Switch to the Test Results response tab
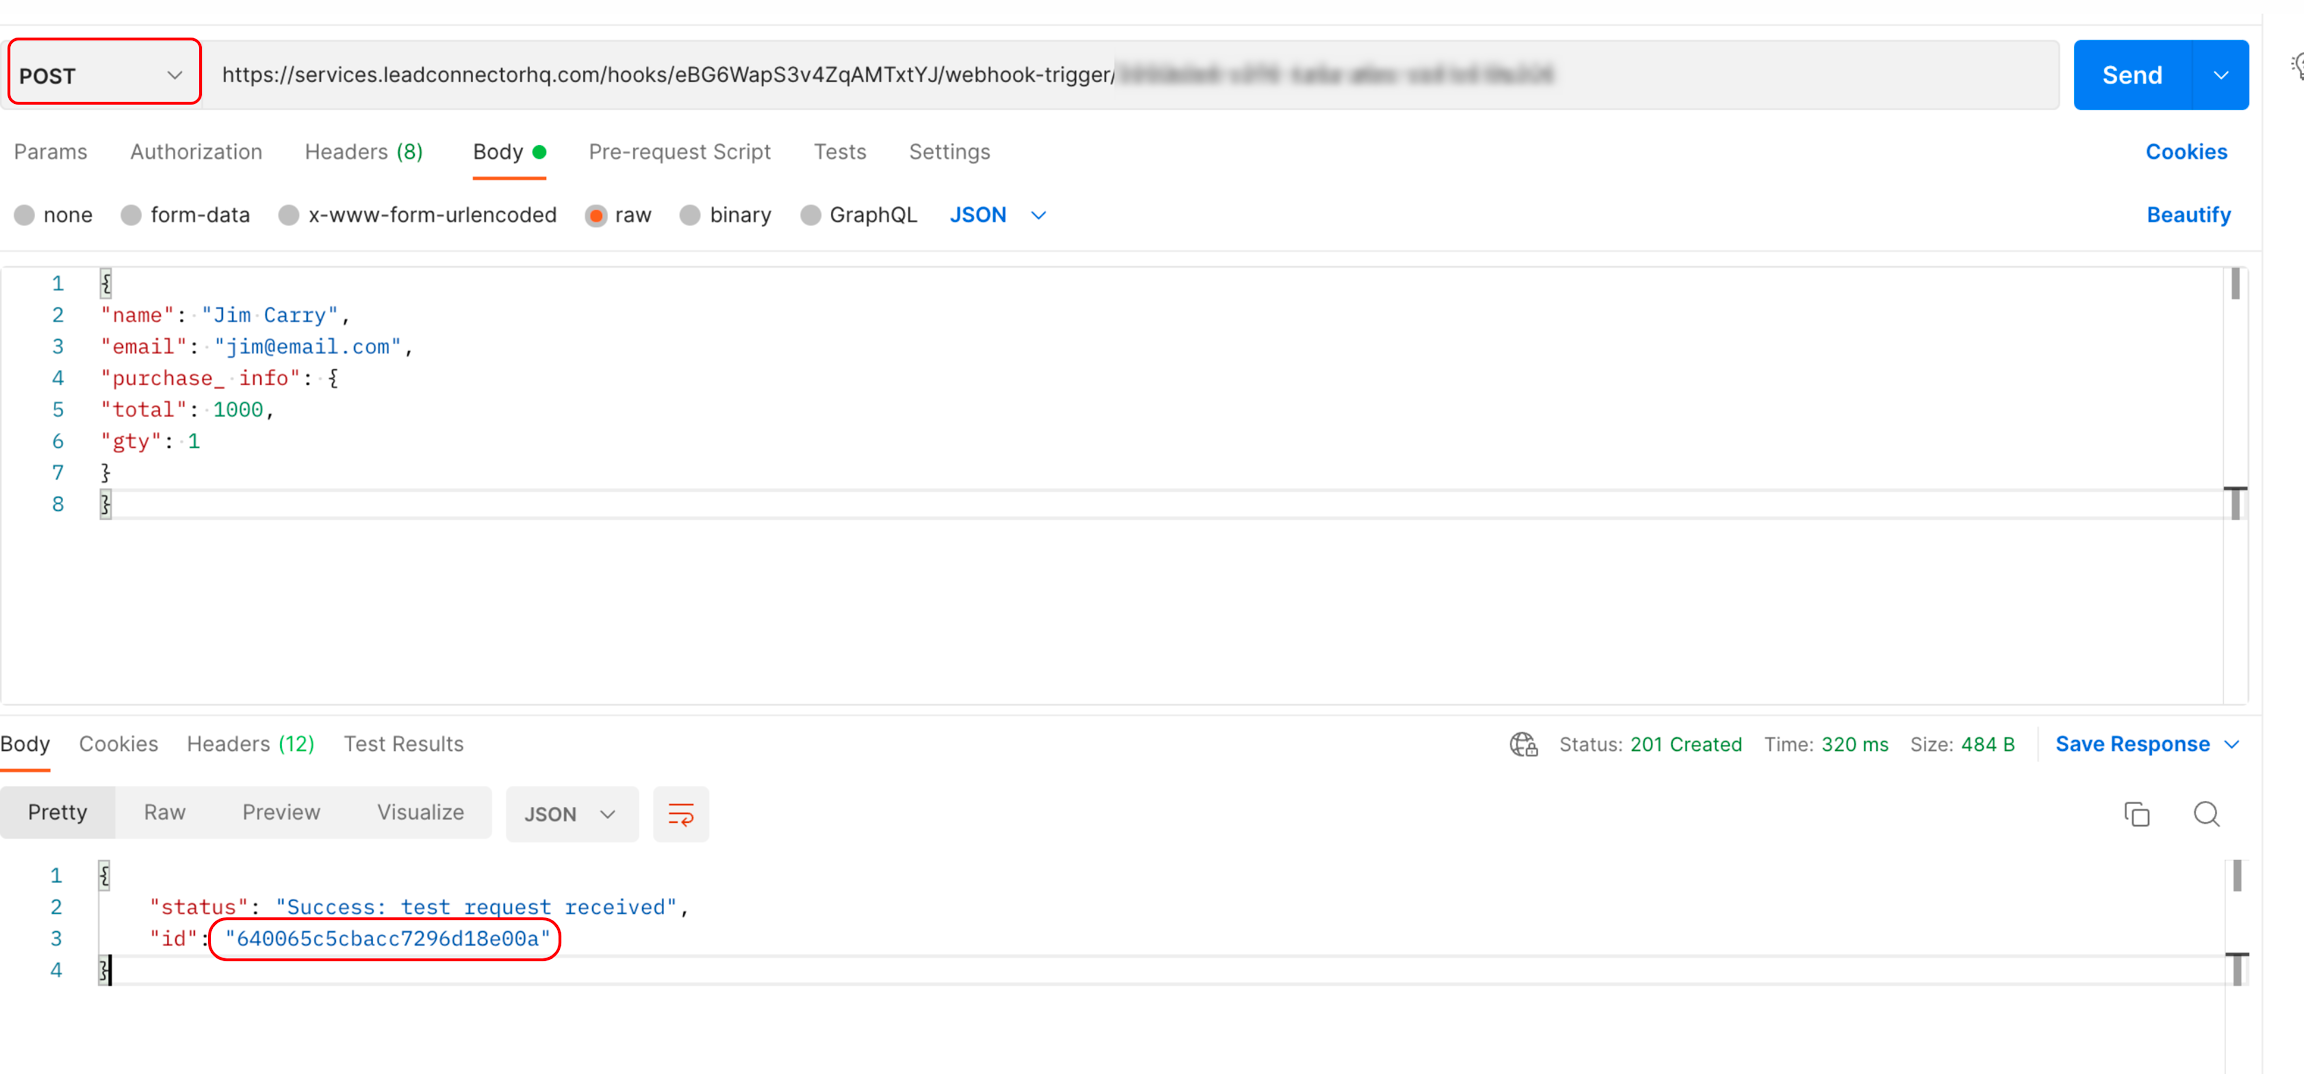2304x1074 pixels. pyautogui.click(x=403, y=744)
